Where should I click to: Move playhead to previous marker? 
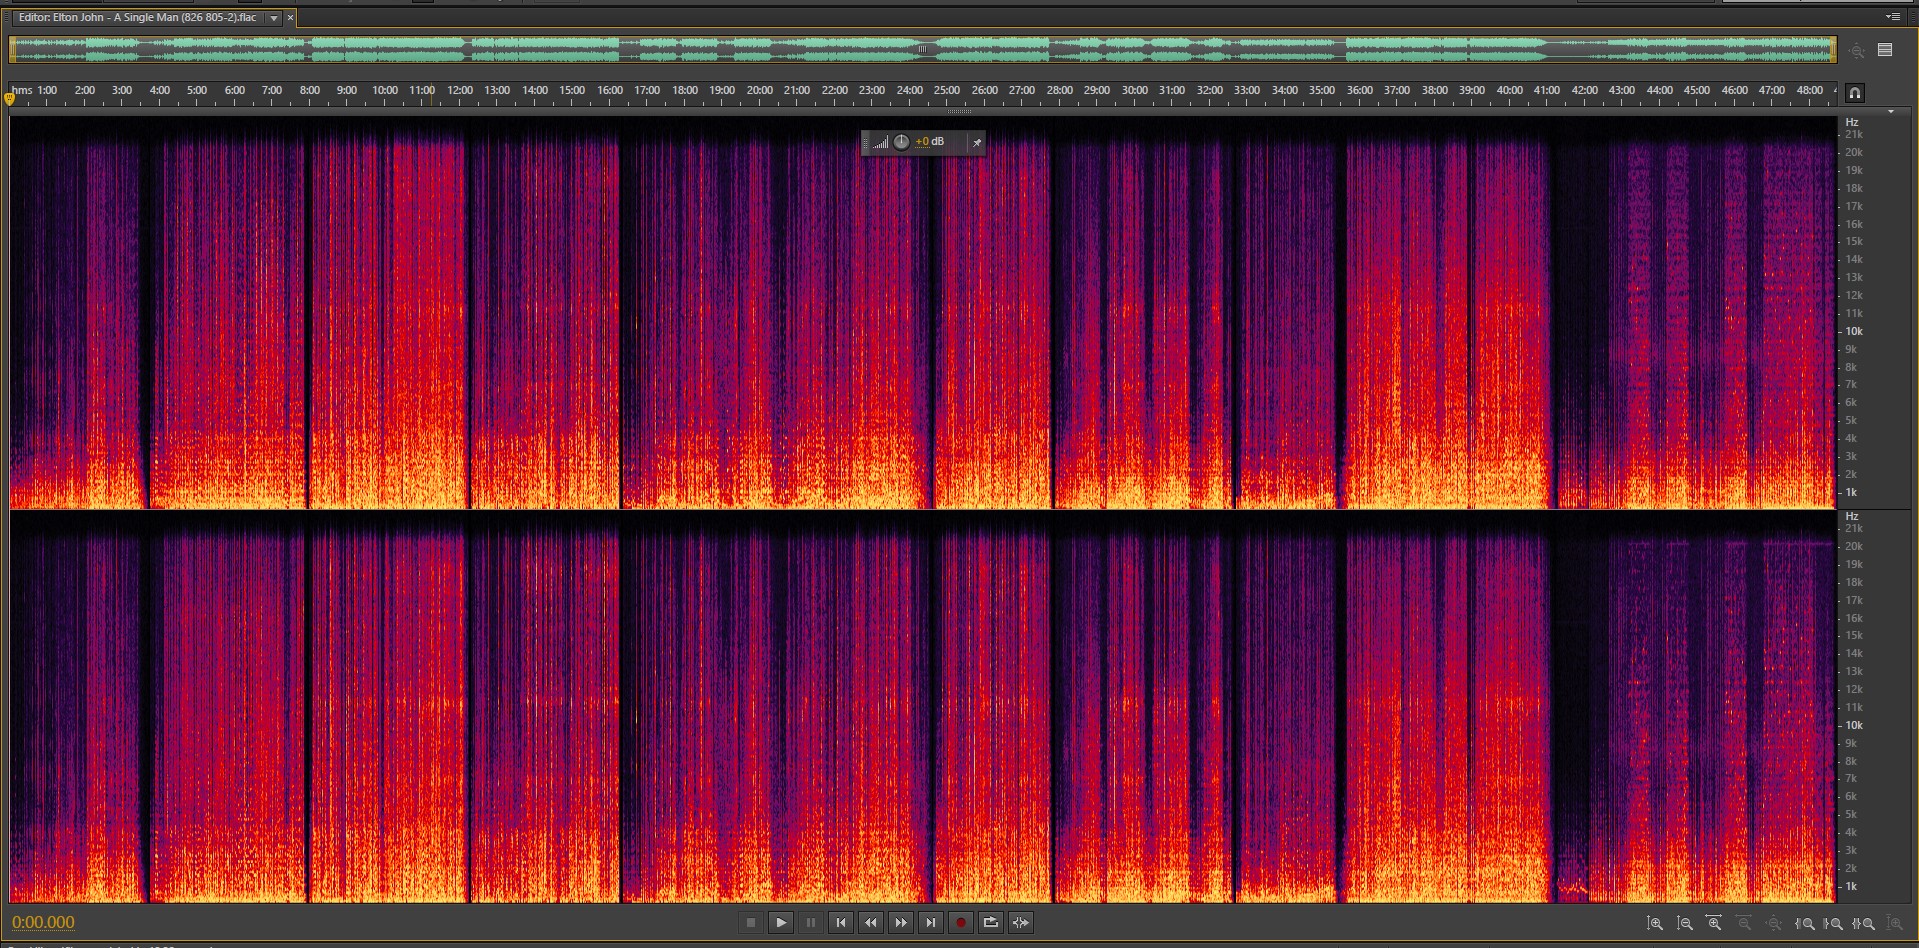pyautogui.click(x=840, y=923)
